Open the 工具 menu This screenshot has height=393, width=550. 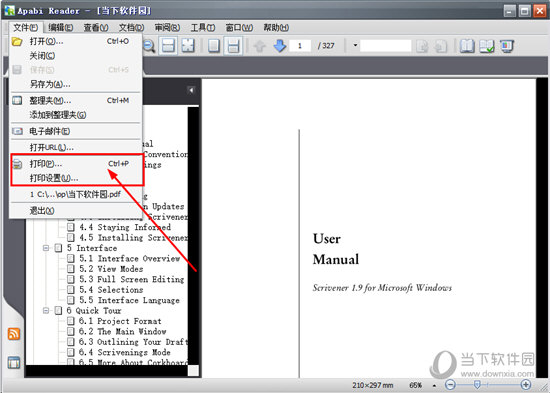203,27
